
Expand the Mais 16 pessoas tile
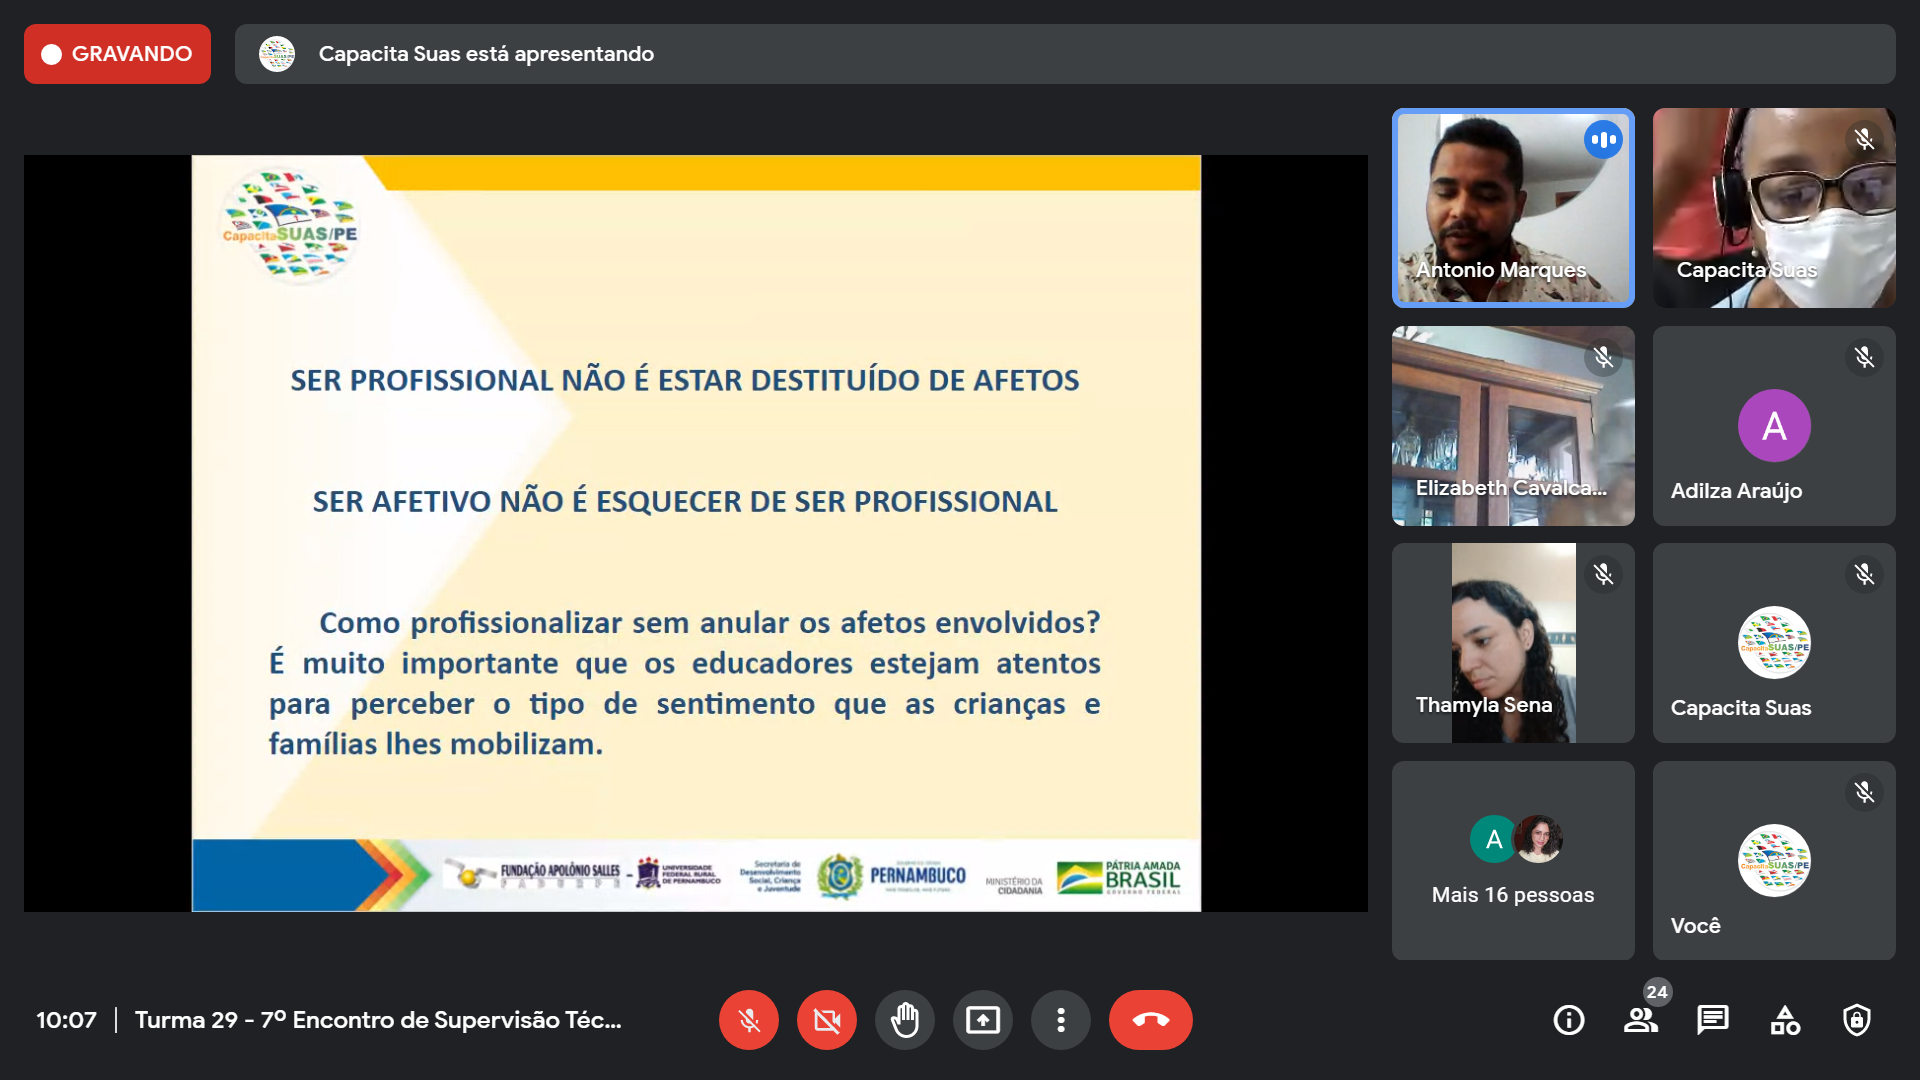[1512, 860]
